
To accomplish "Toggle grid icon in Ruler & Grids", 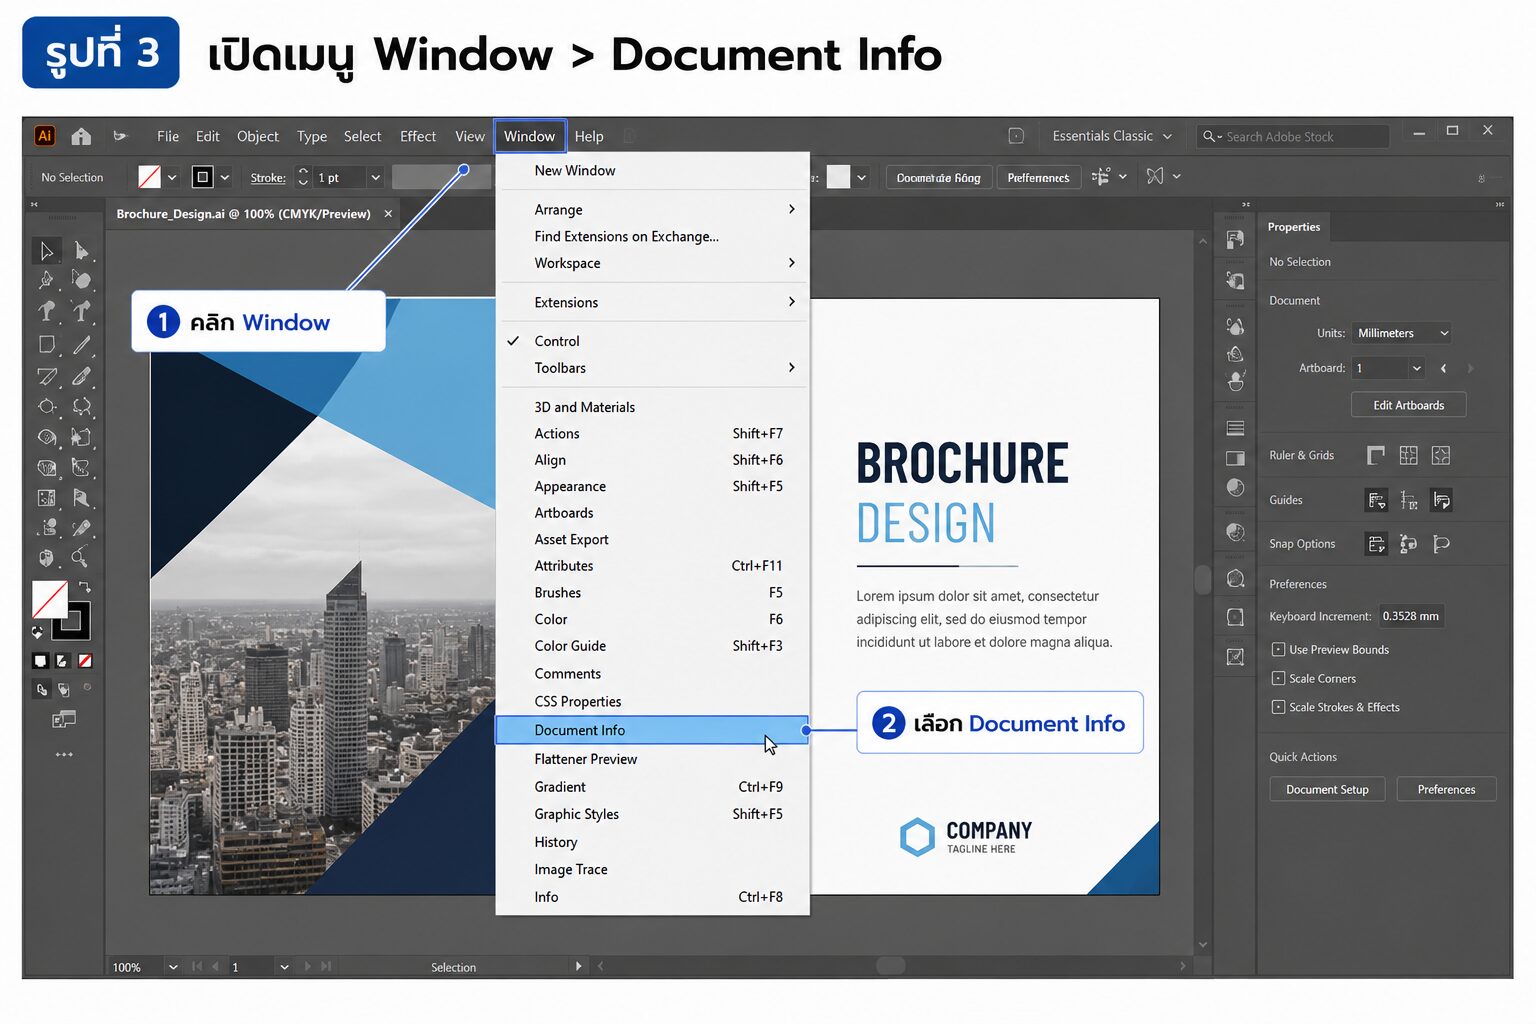I will [1408, 456].
